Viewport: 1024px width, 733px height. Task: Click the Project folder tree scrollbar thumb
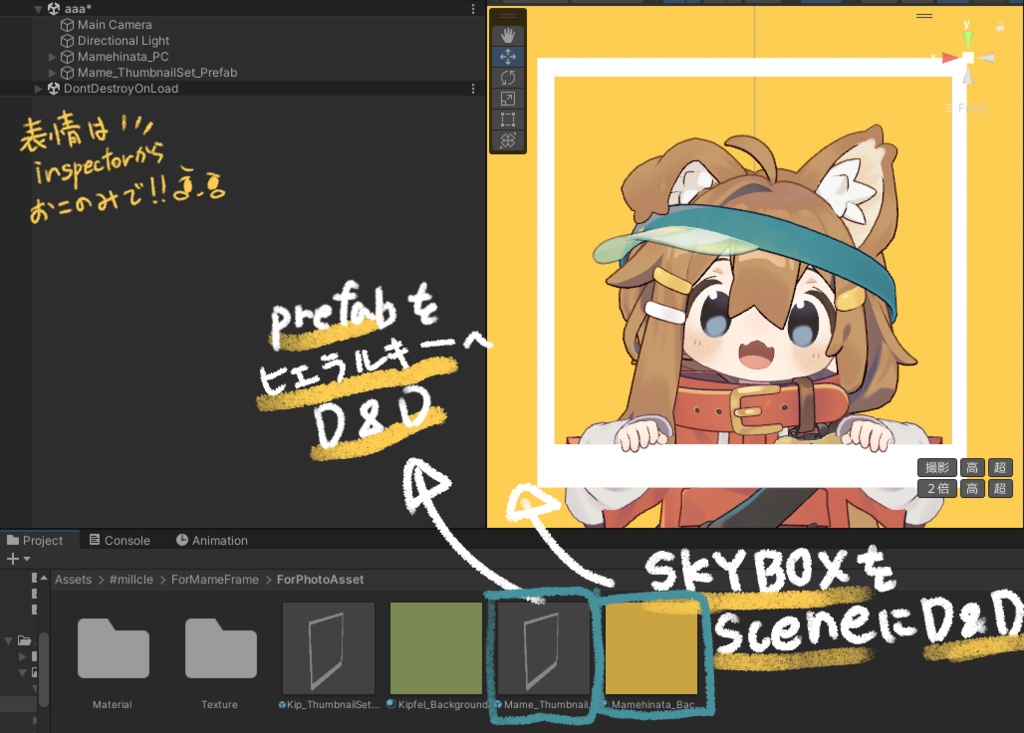(44, 670)
